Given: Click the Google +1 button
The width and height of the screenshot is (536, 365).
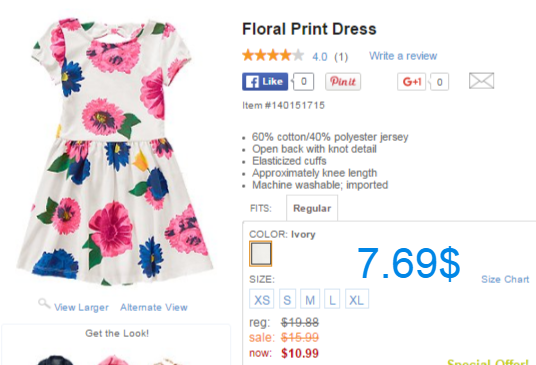Looking at the screenshot, I should (x=411, y=82).
